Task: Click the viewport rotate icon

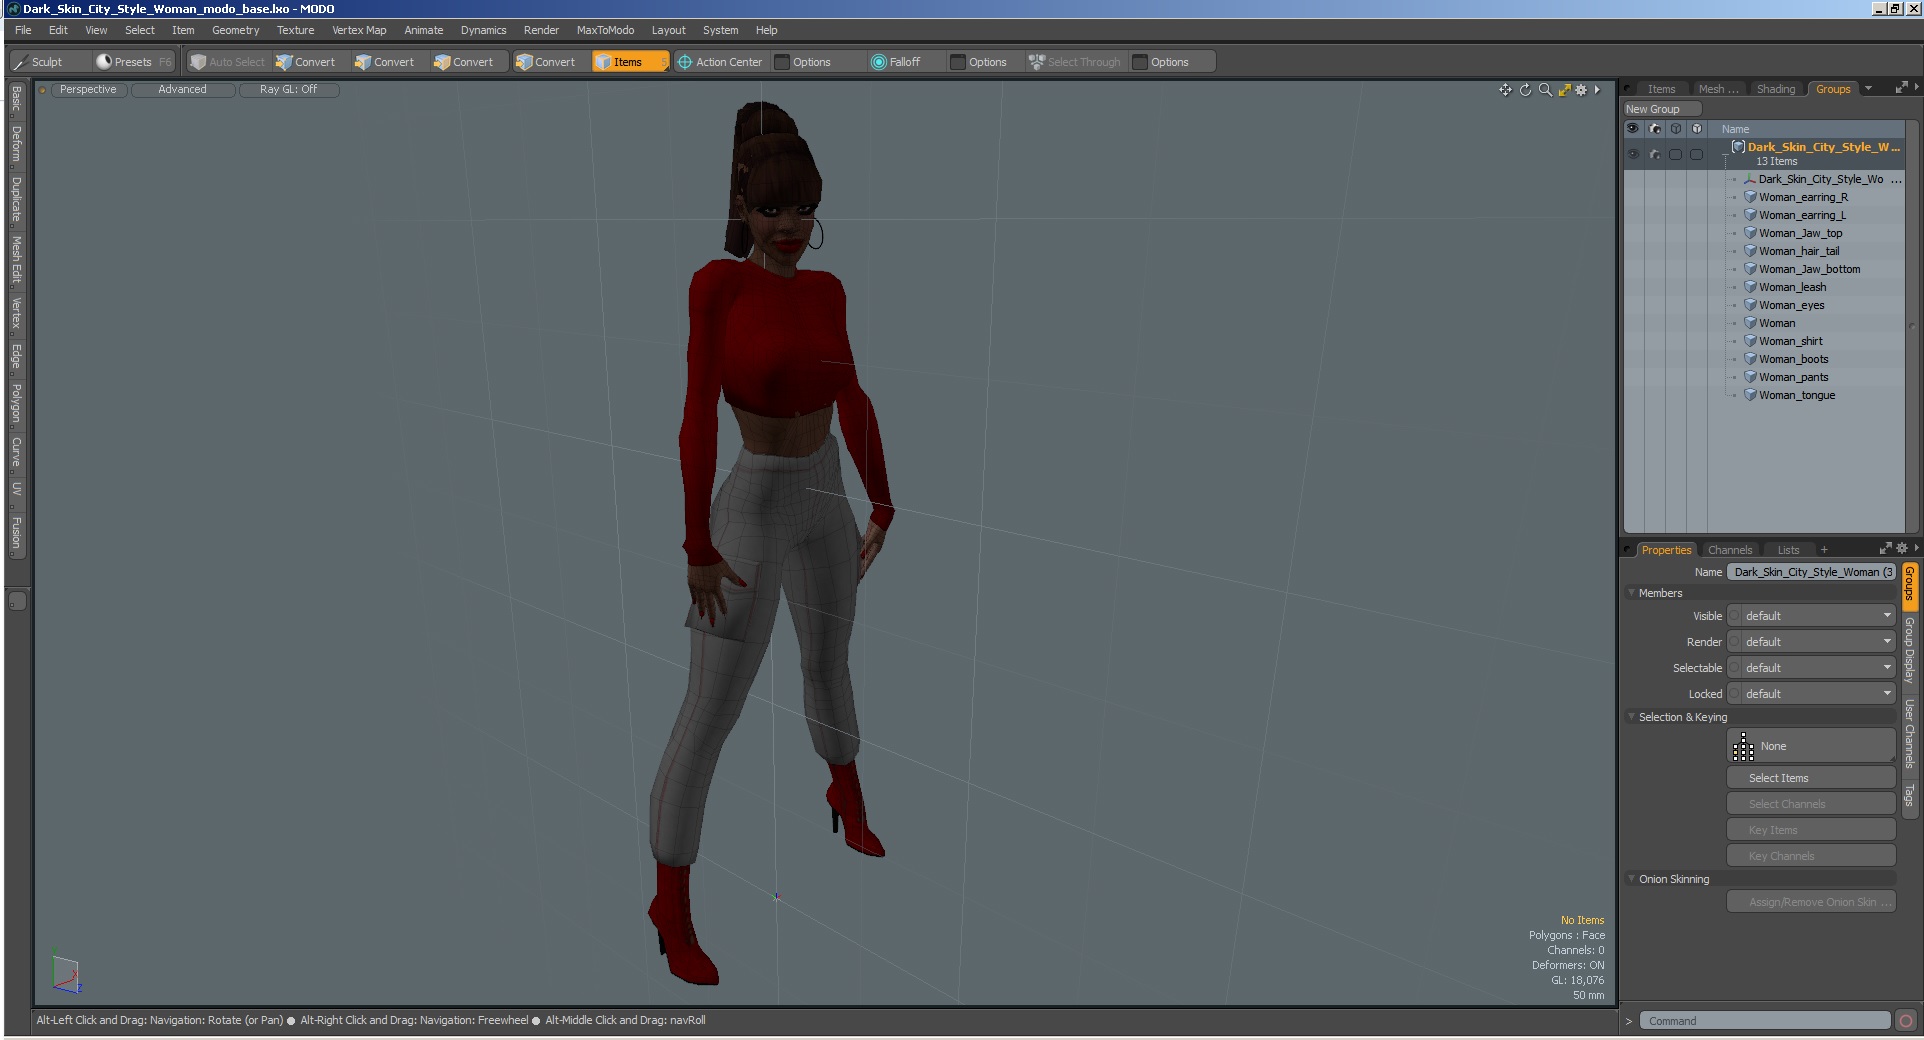Action: point(1525,90)
